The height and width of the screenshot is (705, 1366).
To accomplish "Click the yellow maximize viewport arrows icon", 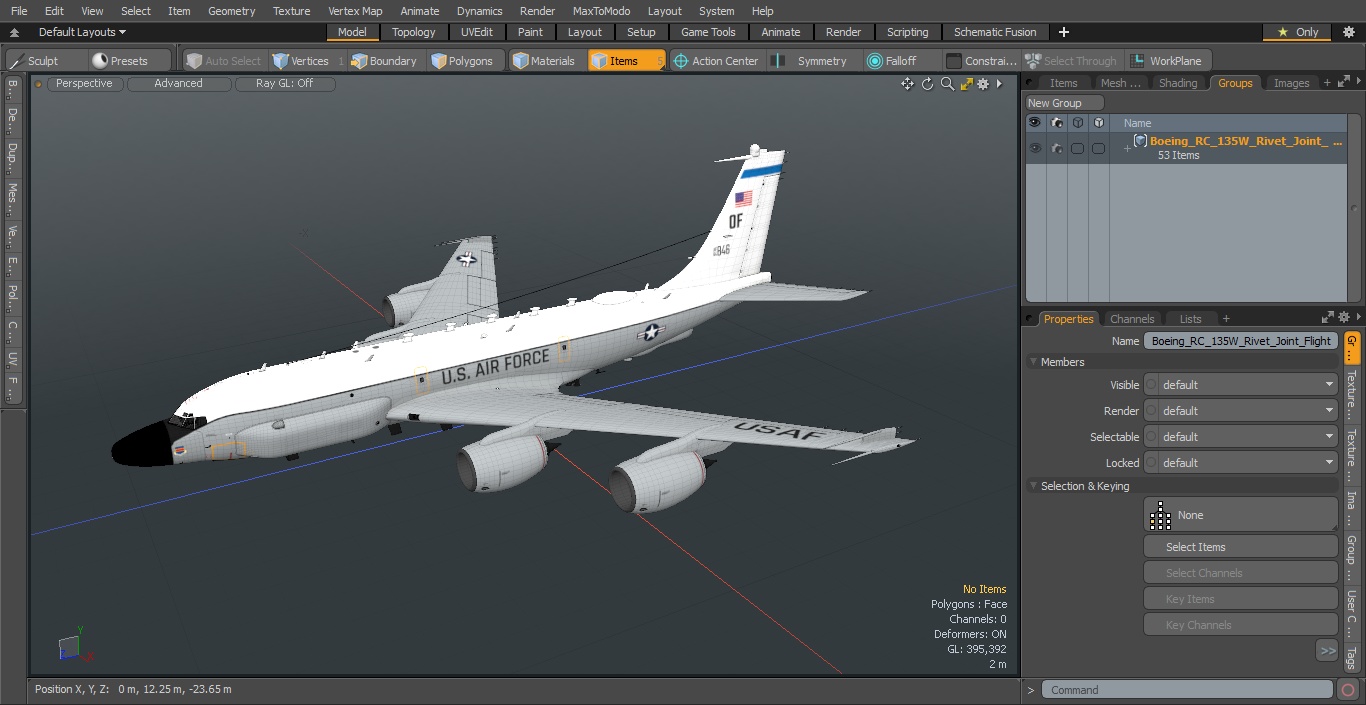I will pyautogui.click(x=967, y=84).
